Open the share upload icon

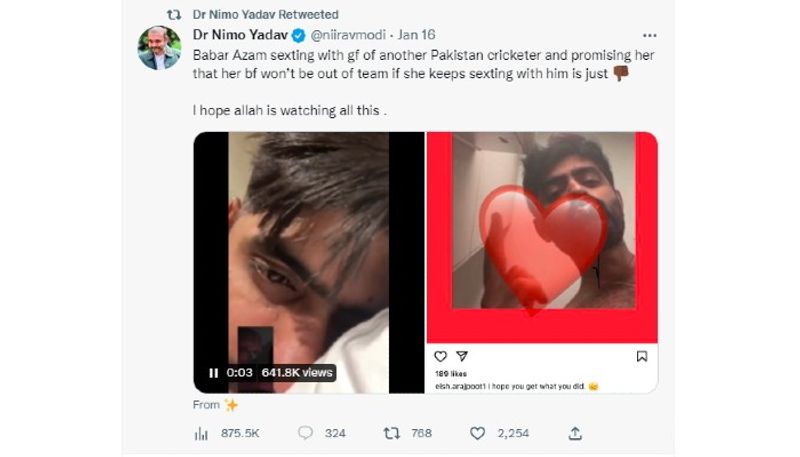(575, 433)
